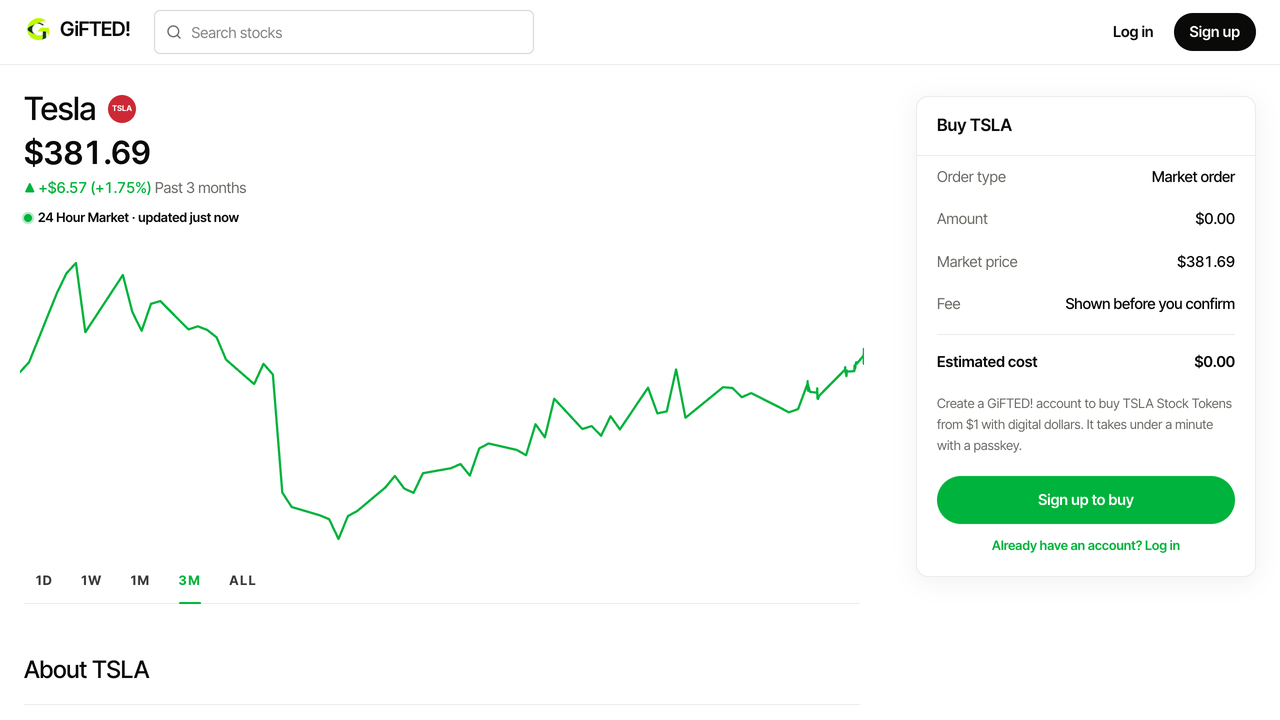The image size is (1280, 720).
Task: Select the 1D chart range
Action: (44, 580)
